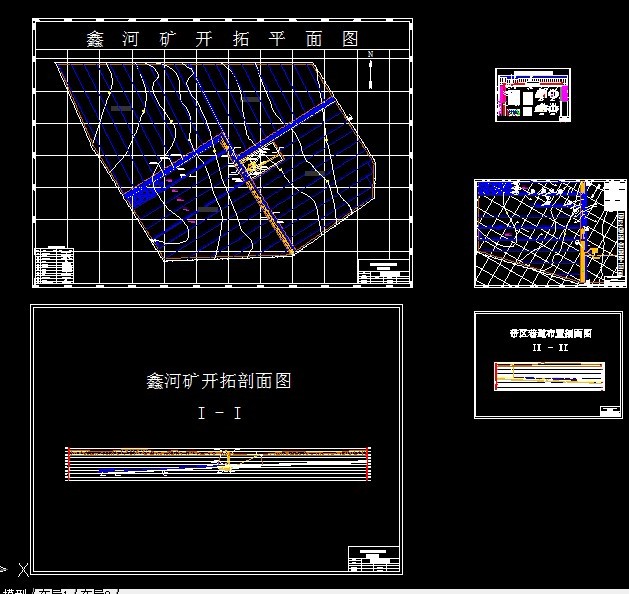Select the title block of the I-I section sheet

coord(373,558)
